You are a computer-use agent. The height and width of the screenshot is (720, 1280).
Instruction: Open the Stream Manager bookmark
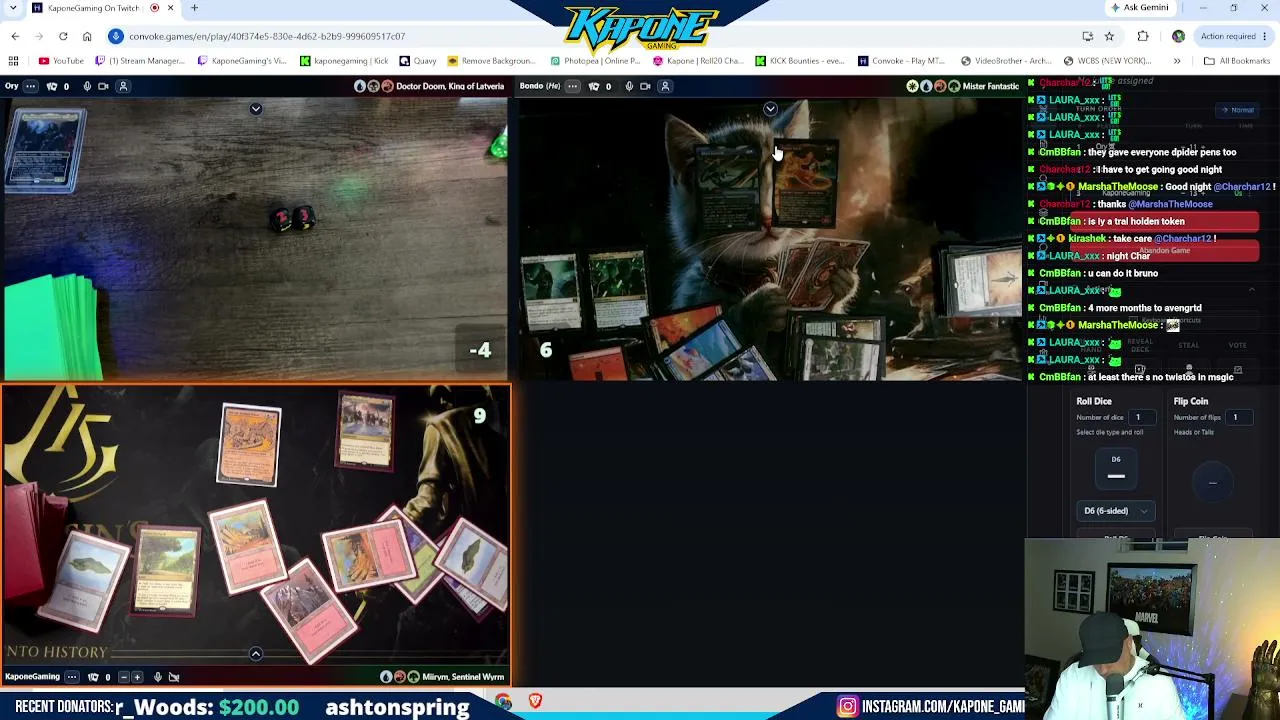140,61
